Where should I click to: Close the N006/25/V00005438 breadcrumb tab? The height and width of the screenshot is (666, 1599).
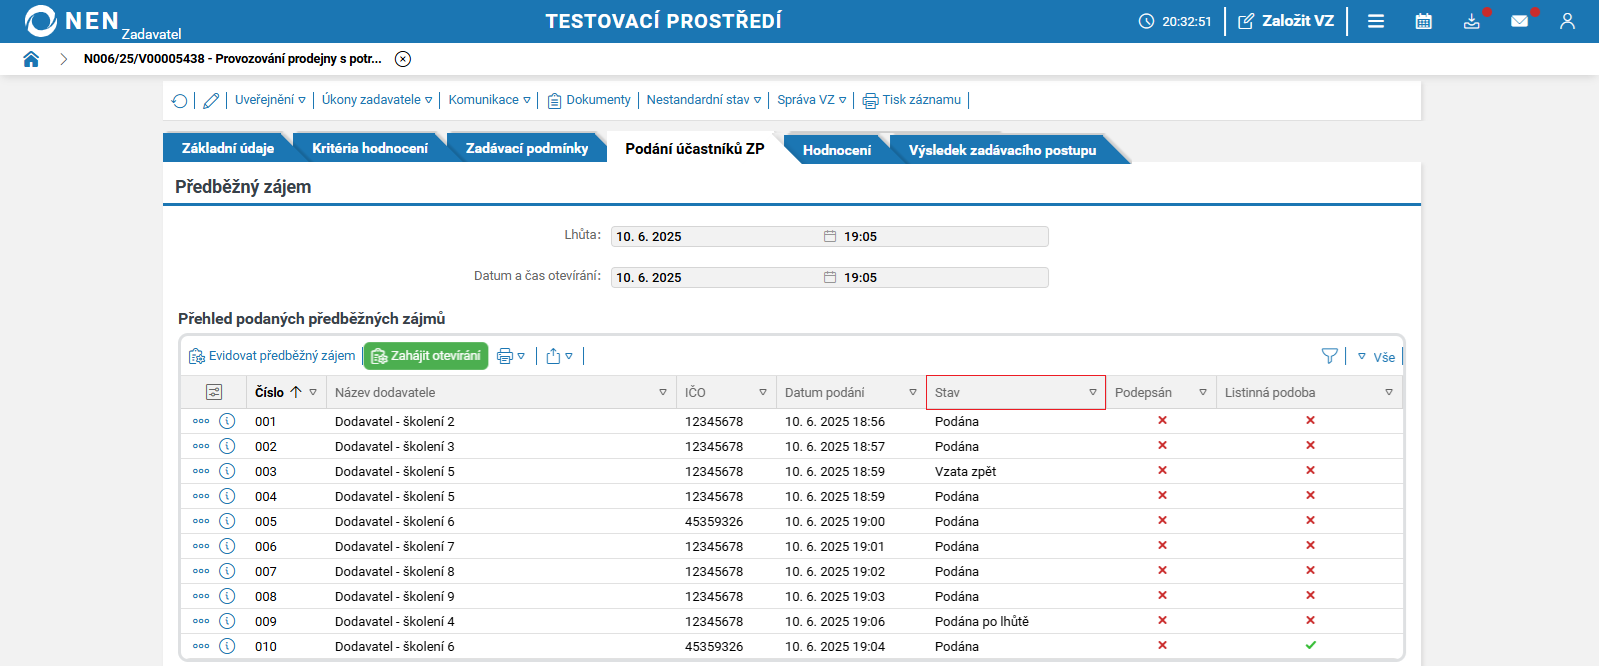tap(403, 59)
